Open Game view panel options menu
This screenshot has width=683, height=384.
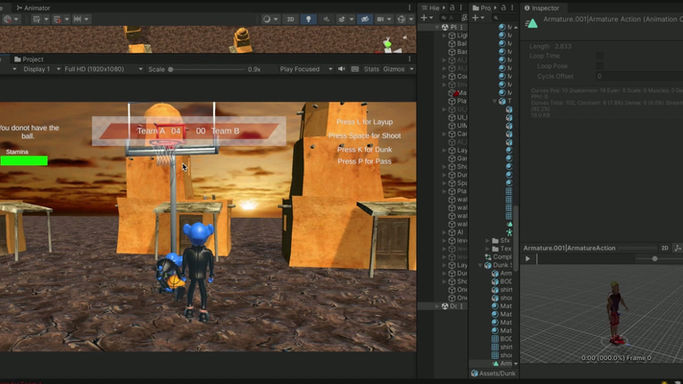tap(409, 59)
